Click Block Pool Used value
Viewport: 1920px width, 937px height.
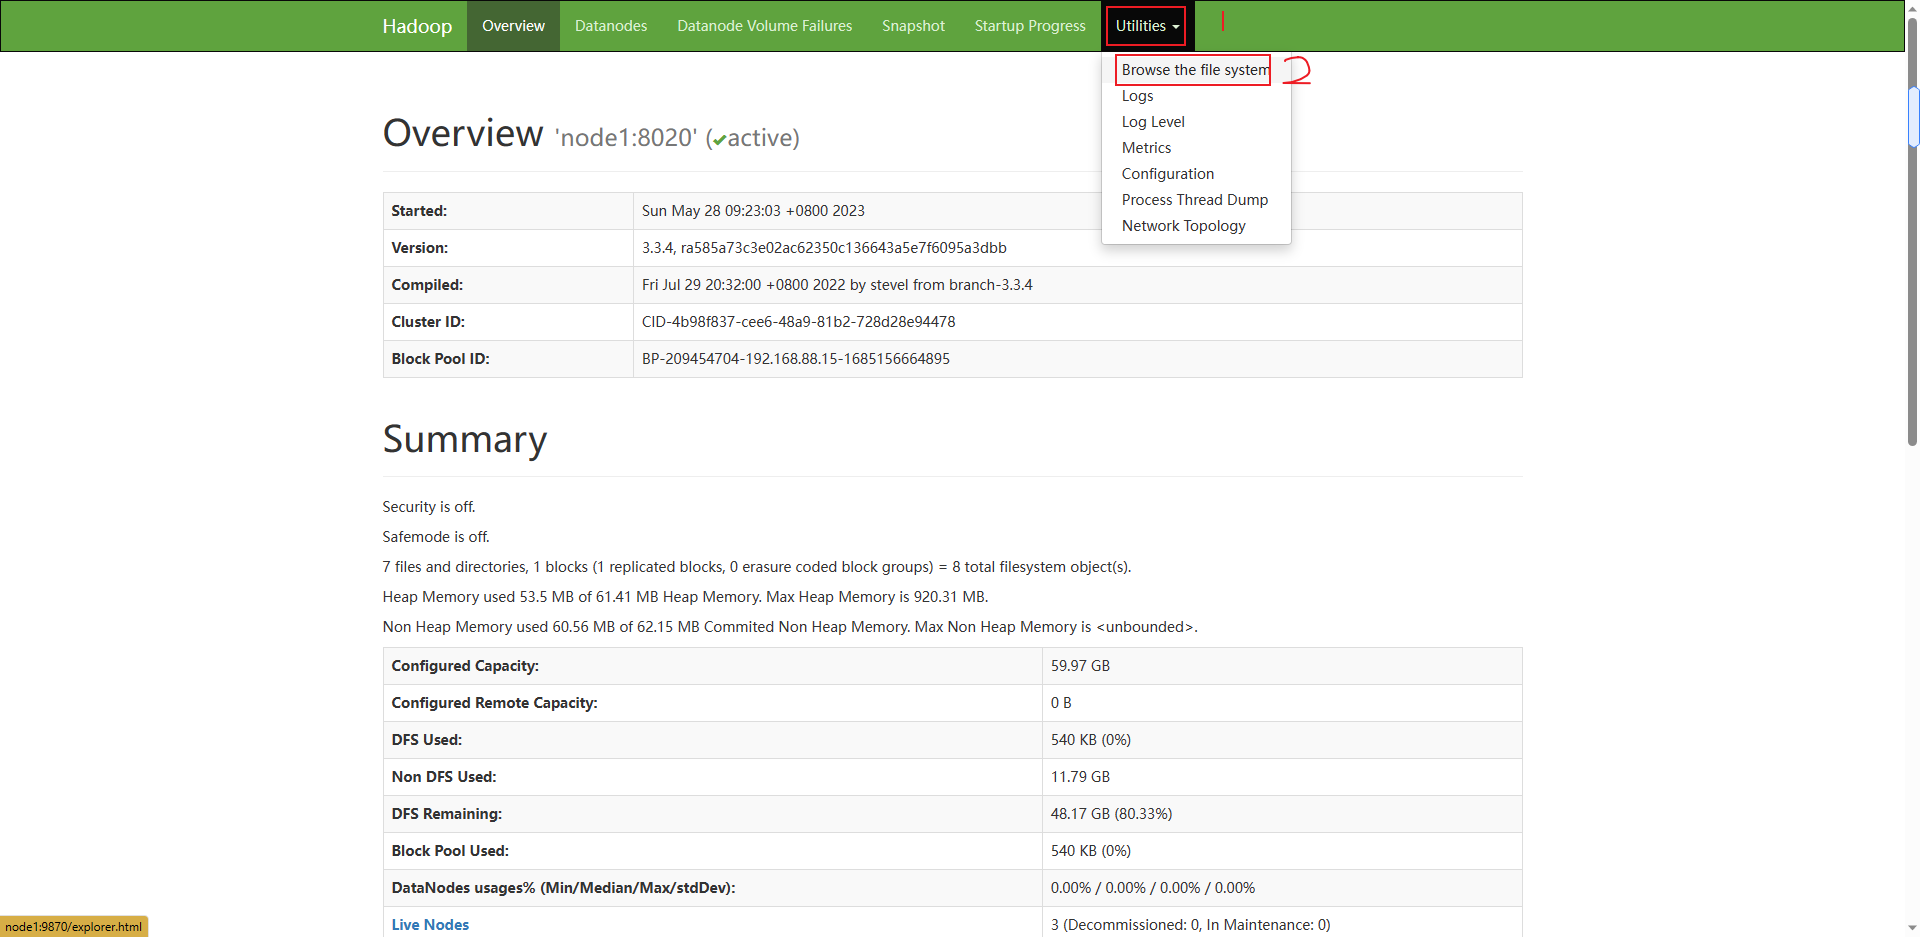(1091, 851)
